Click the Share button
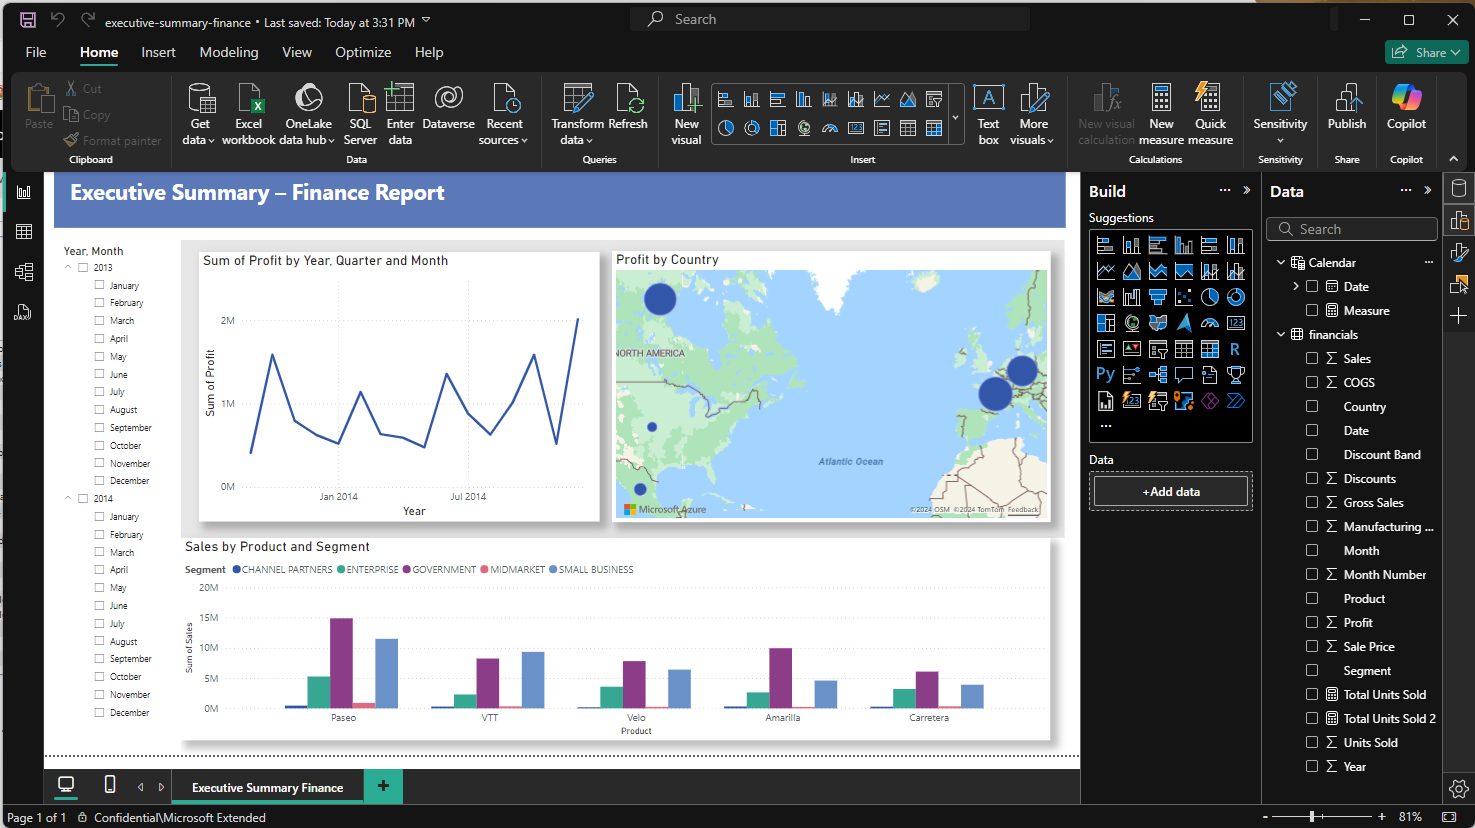Image resolution: width=1475 pixels, height=828 pixels. pos(1427,52)
